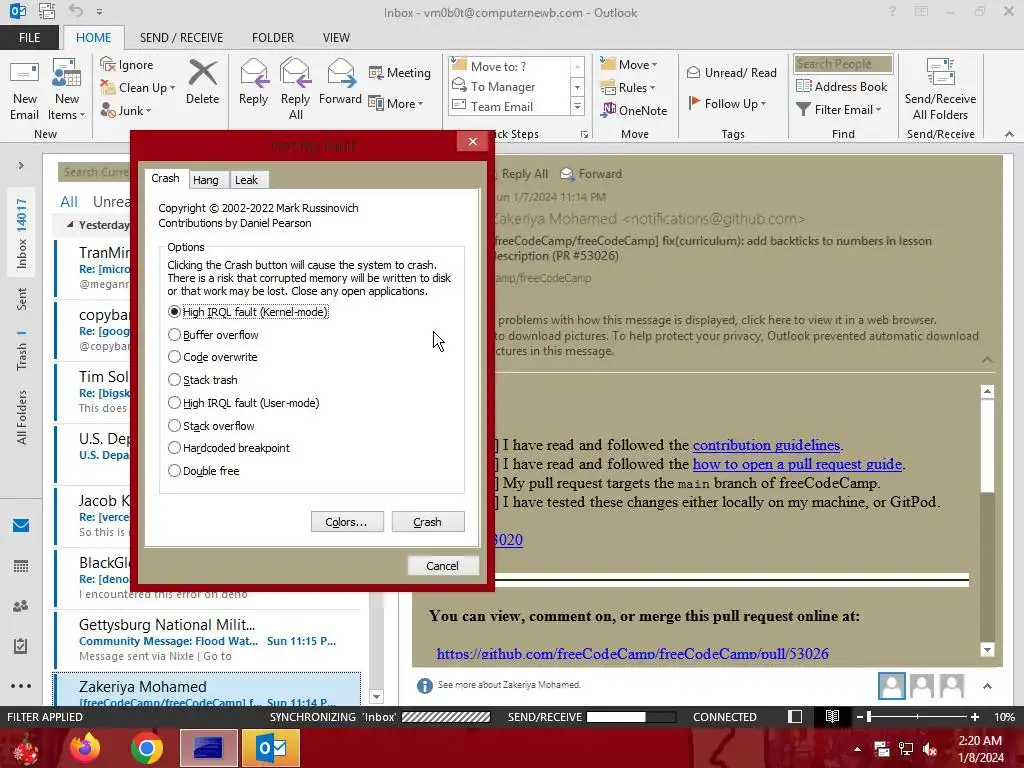Select High IRQL fault (Kernel-mode) option

point(248,312)
